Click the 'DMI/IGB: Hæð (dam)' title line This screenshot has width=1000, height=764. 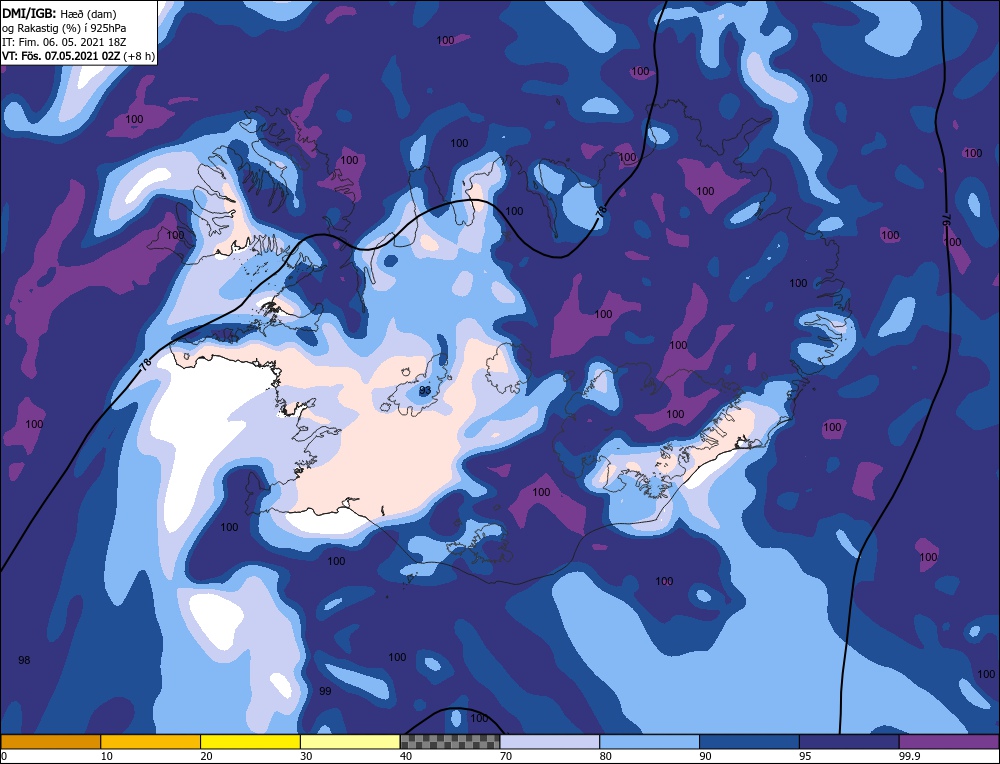point(59,13)
